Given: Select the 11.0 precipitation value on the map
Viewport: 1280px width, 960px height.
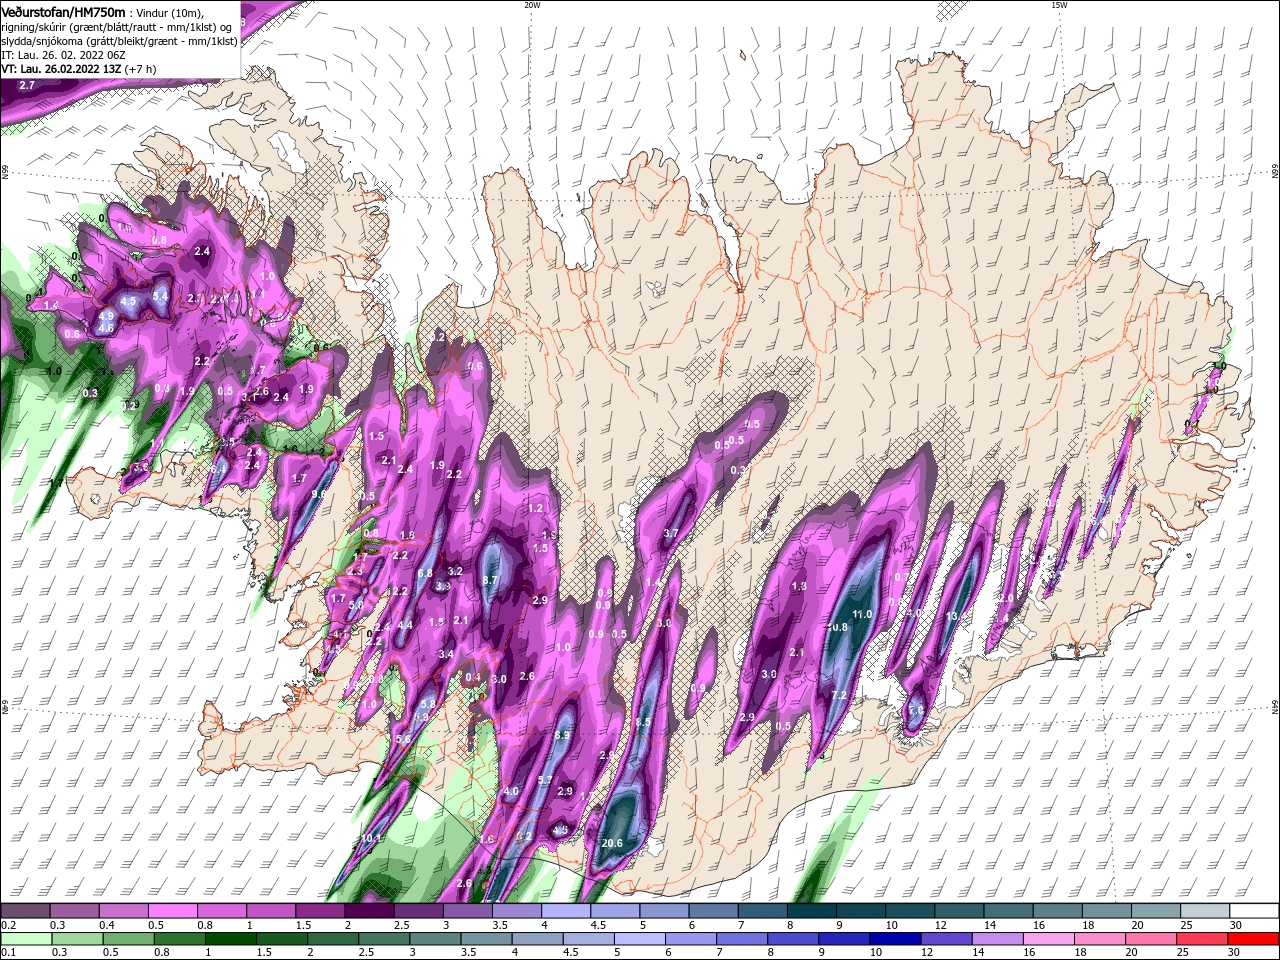Looking at the screenshot, I should click(862, 614).
